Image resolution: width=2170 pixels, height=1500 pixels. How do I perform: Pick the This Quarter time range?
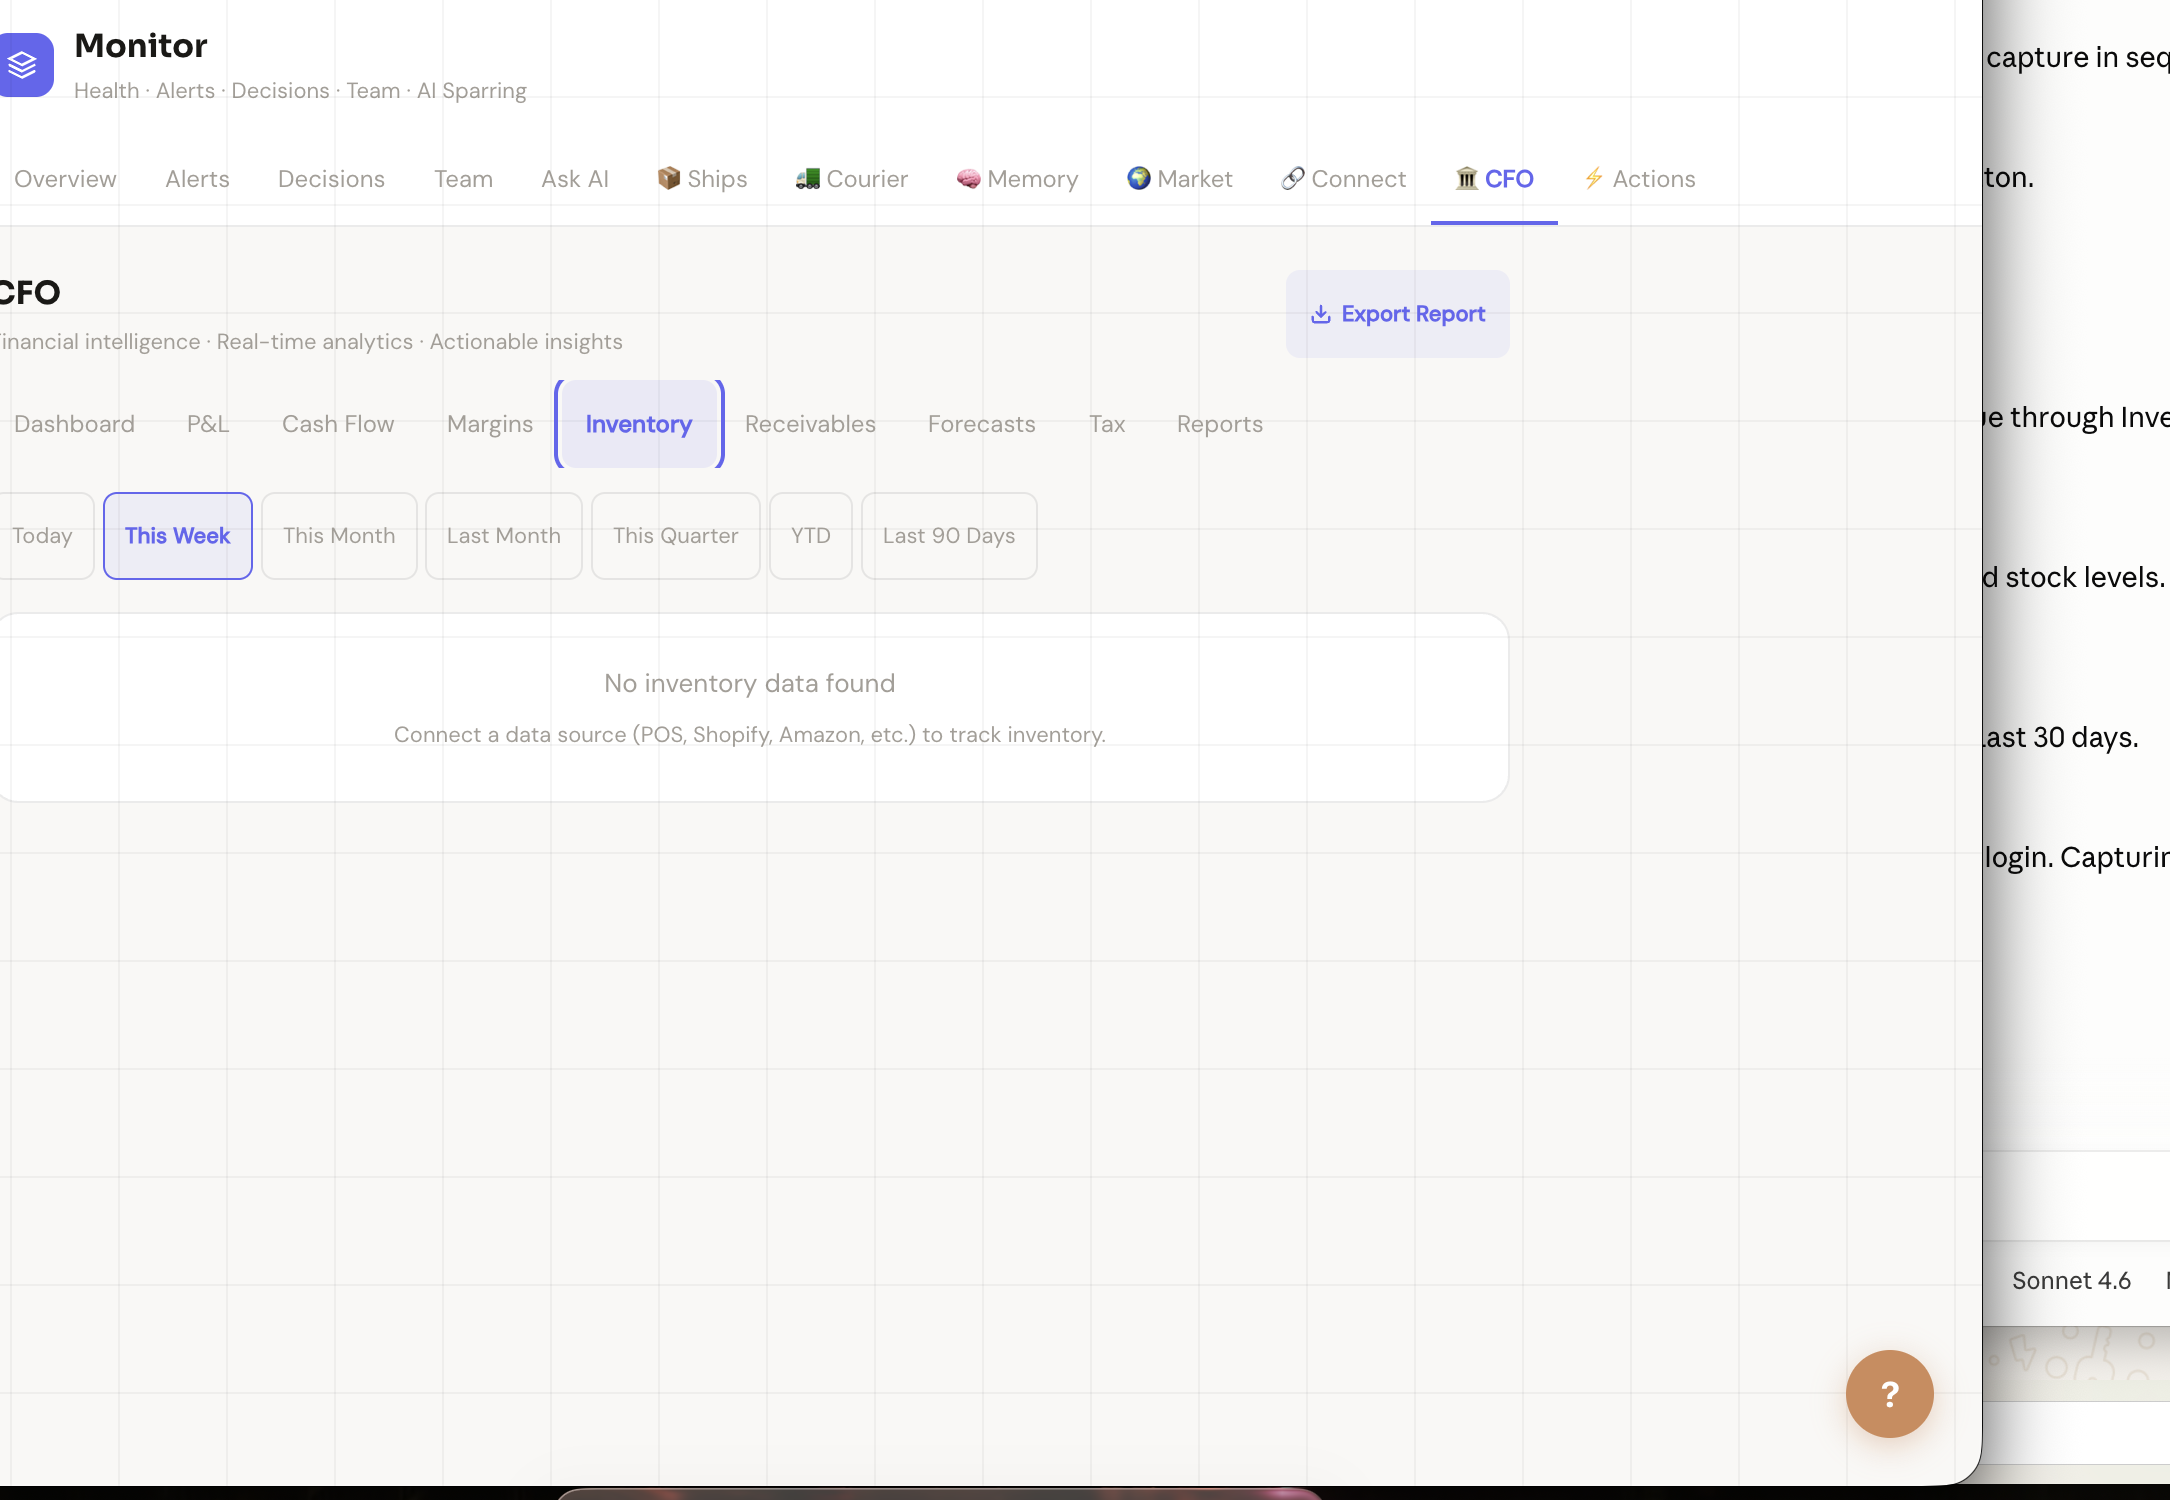tap(676, 536)
